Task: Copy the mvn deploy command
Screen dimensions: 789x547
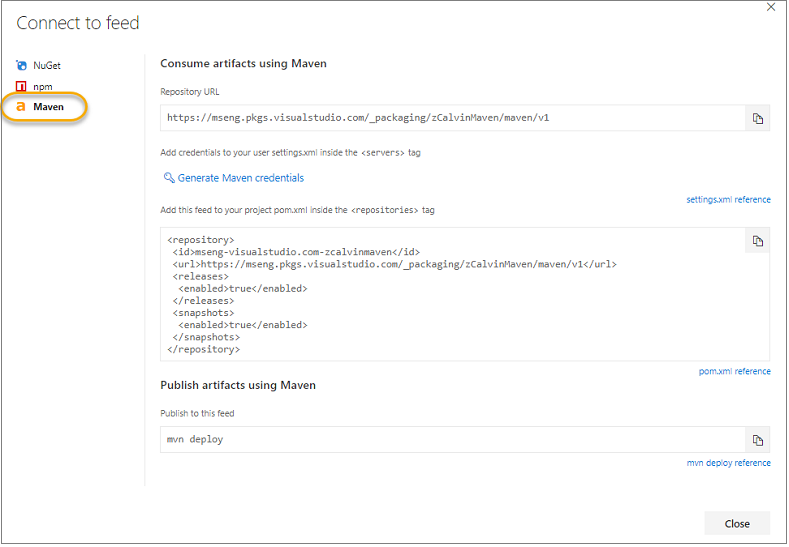Action: (757, 440)
